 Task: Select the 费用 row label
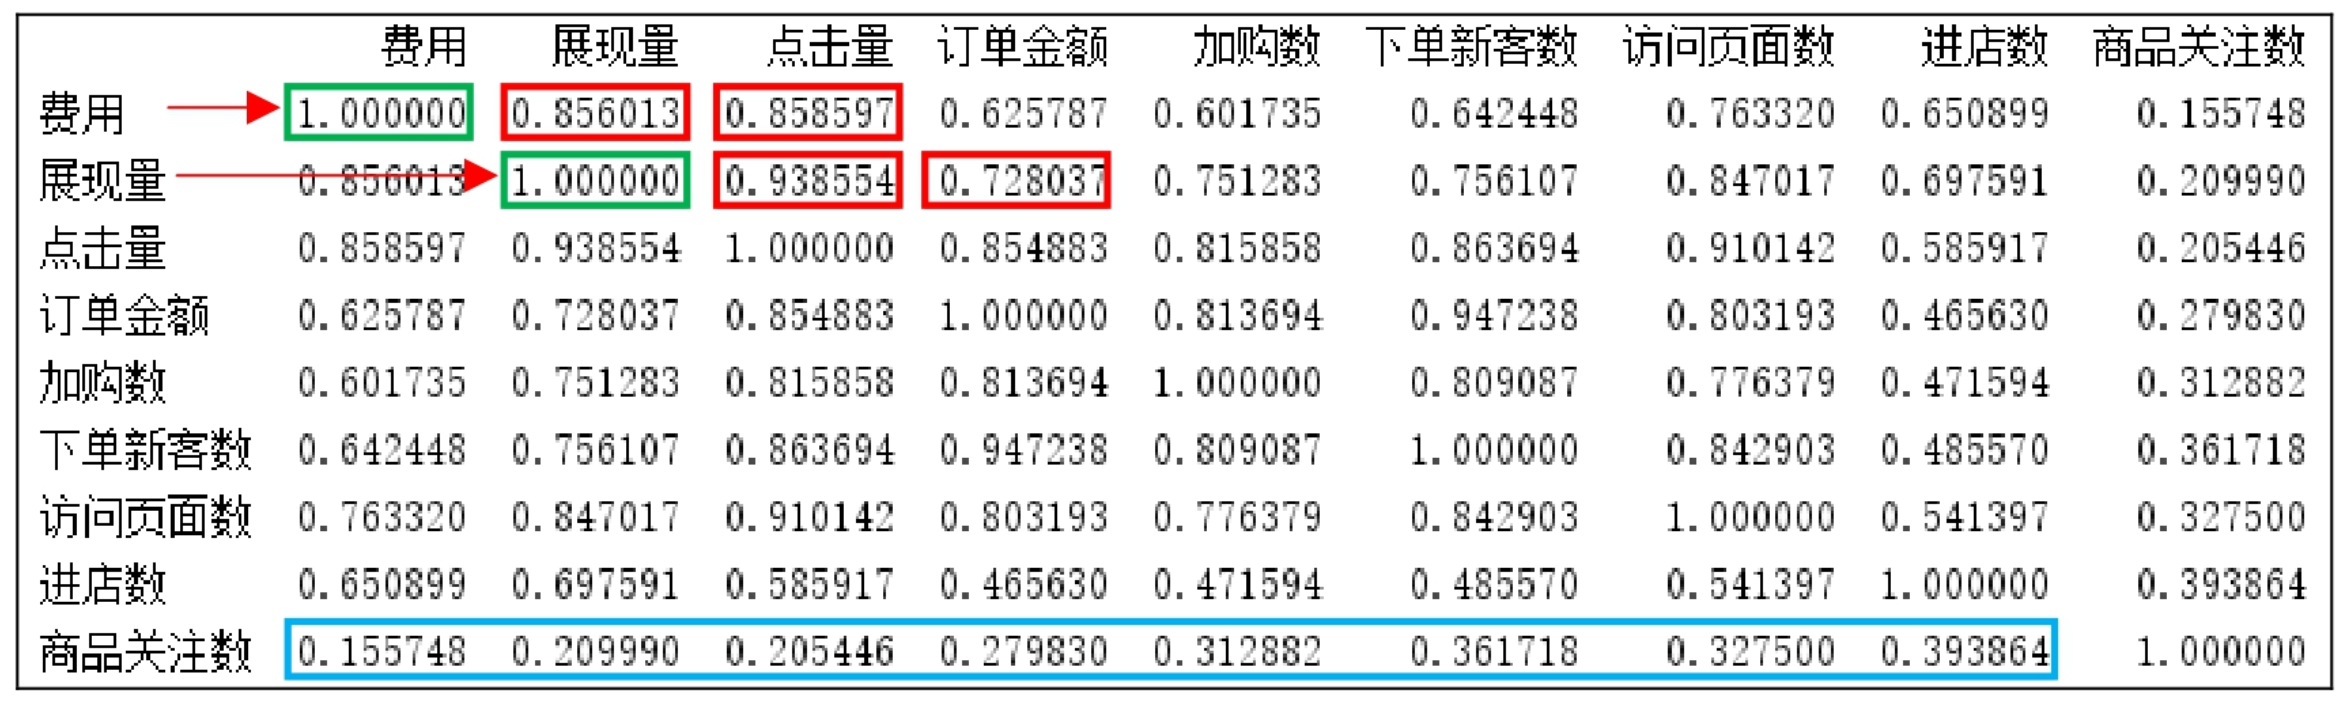point(82,113)
